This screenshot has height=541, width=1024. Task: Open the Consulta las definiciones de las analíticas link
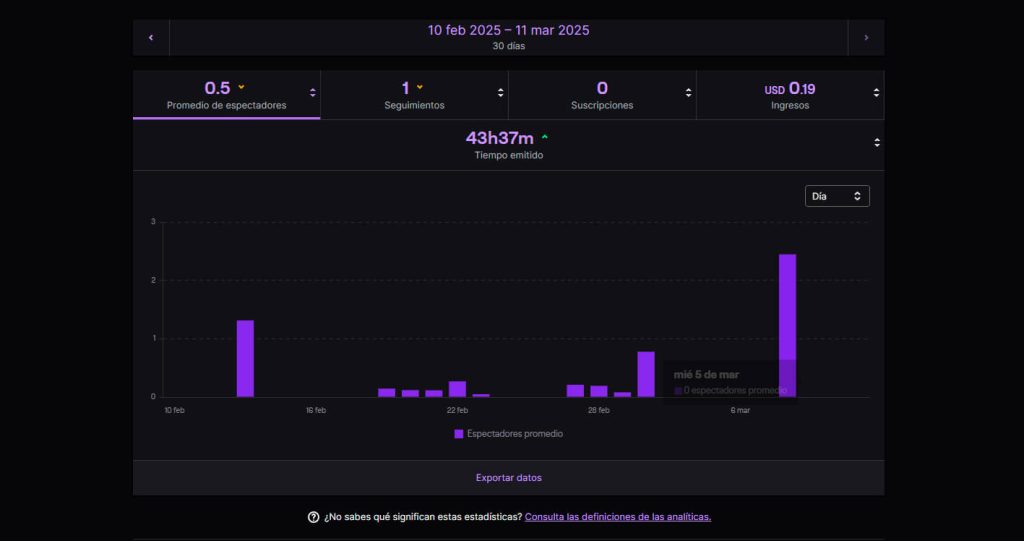(x=617, y=517)
